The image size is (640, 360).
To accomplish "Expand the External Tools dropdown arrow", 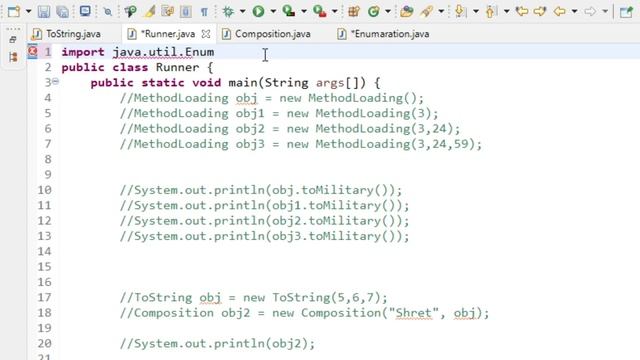I will coord(334,11).
